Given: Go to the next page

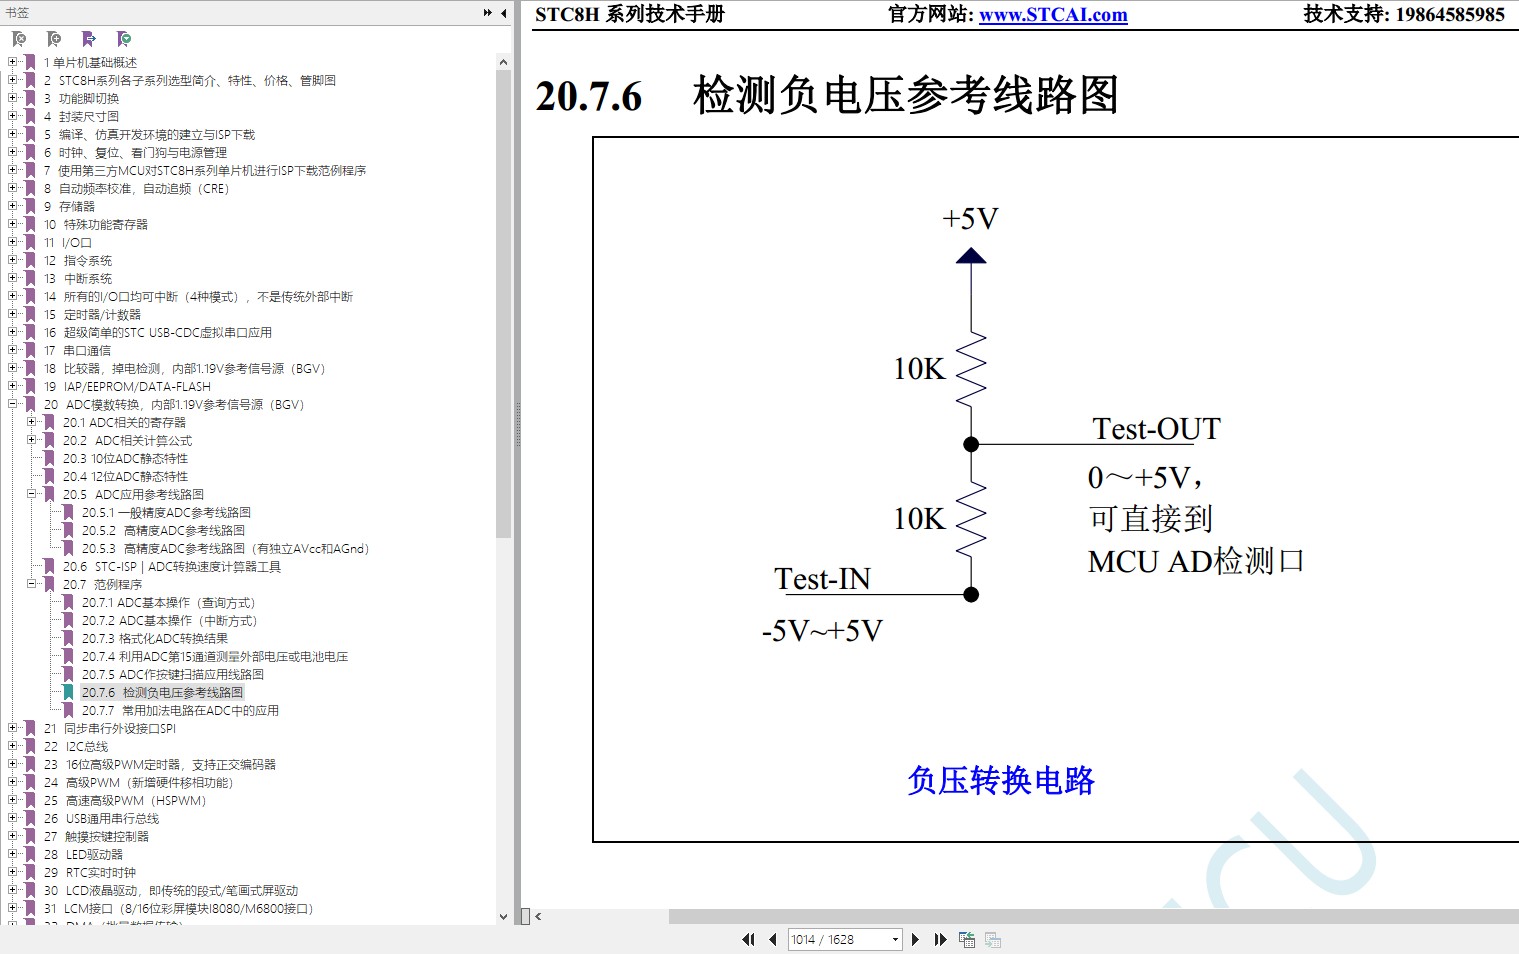Looking at the screenshot, I should click(915, 939).
